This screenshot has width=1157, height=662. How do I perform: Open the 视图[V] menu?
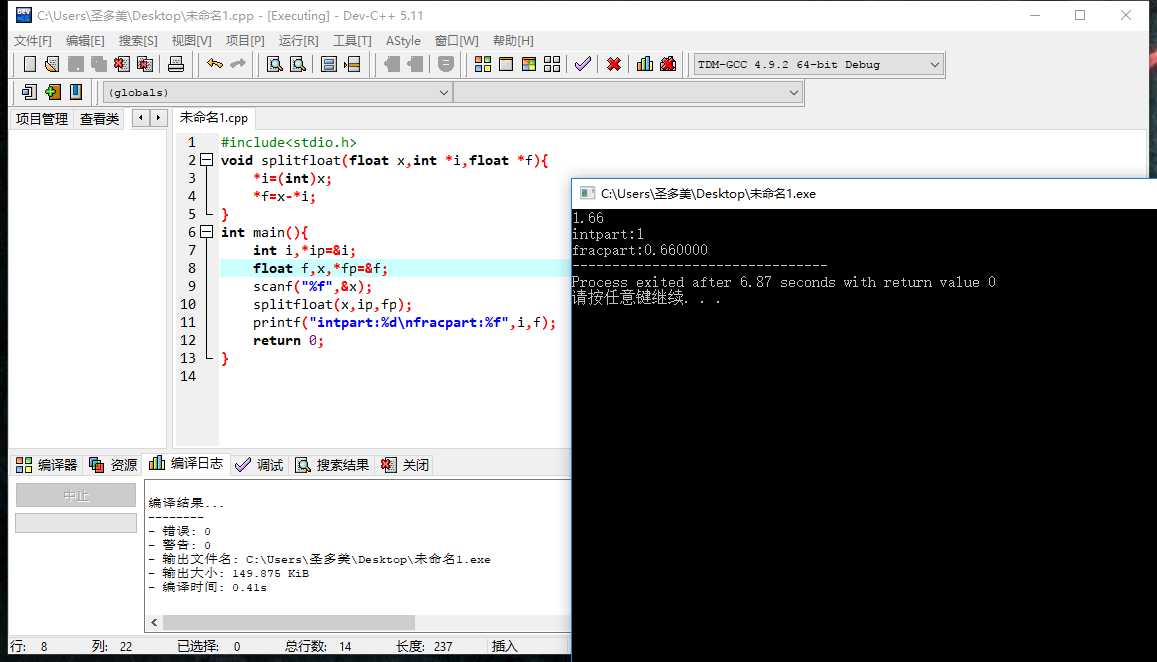point(191,41)
